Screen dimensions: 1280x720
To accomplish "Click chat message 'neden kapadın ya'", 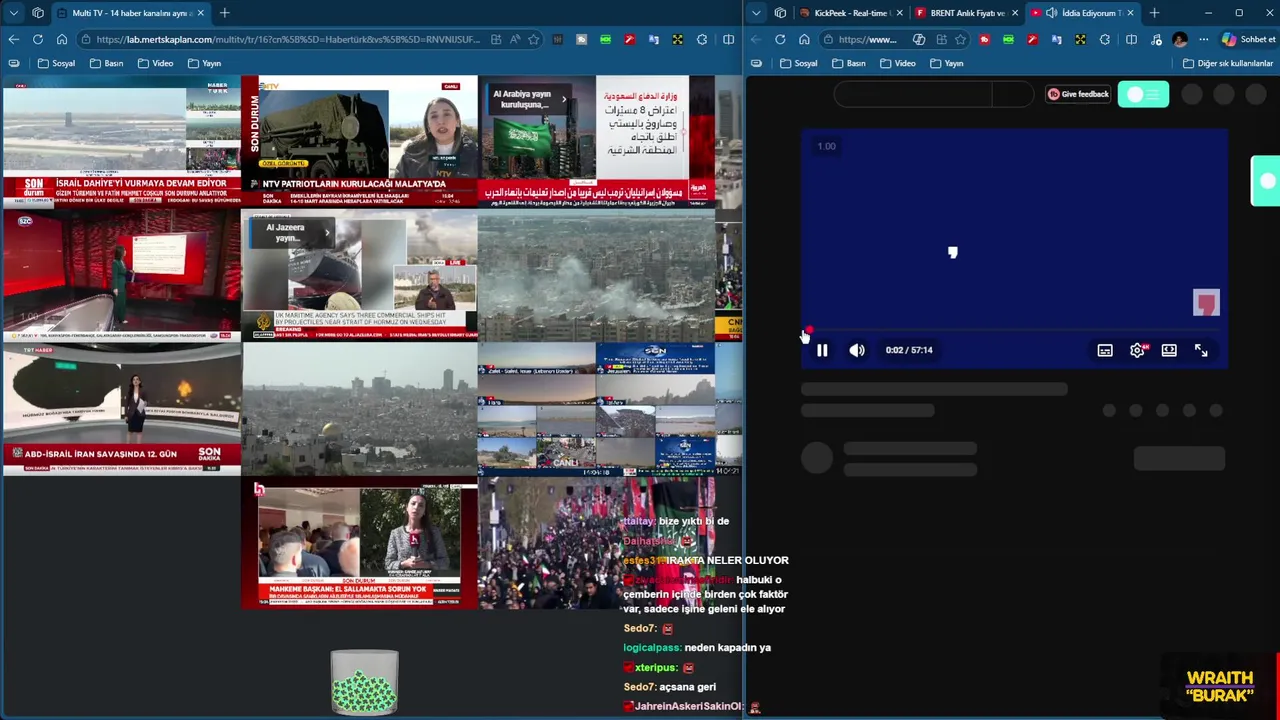I will tap(727, 647).
